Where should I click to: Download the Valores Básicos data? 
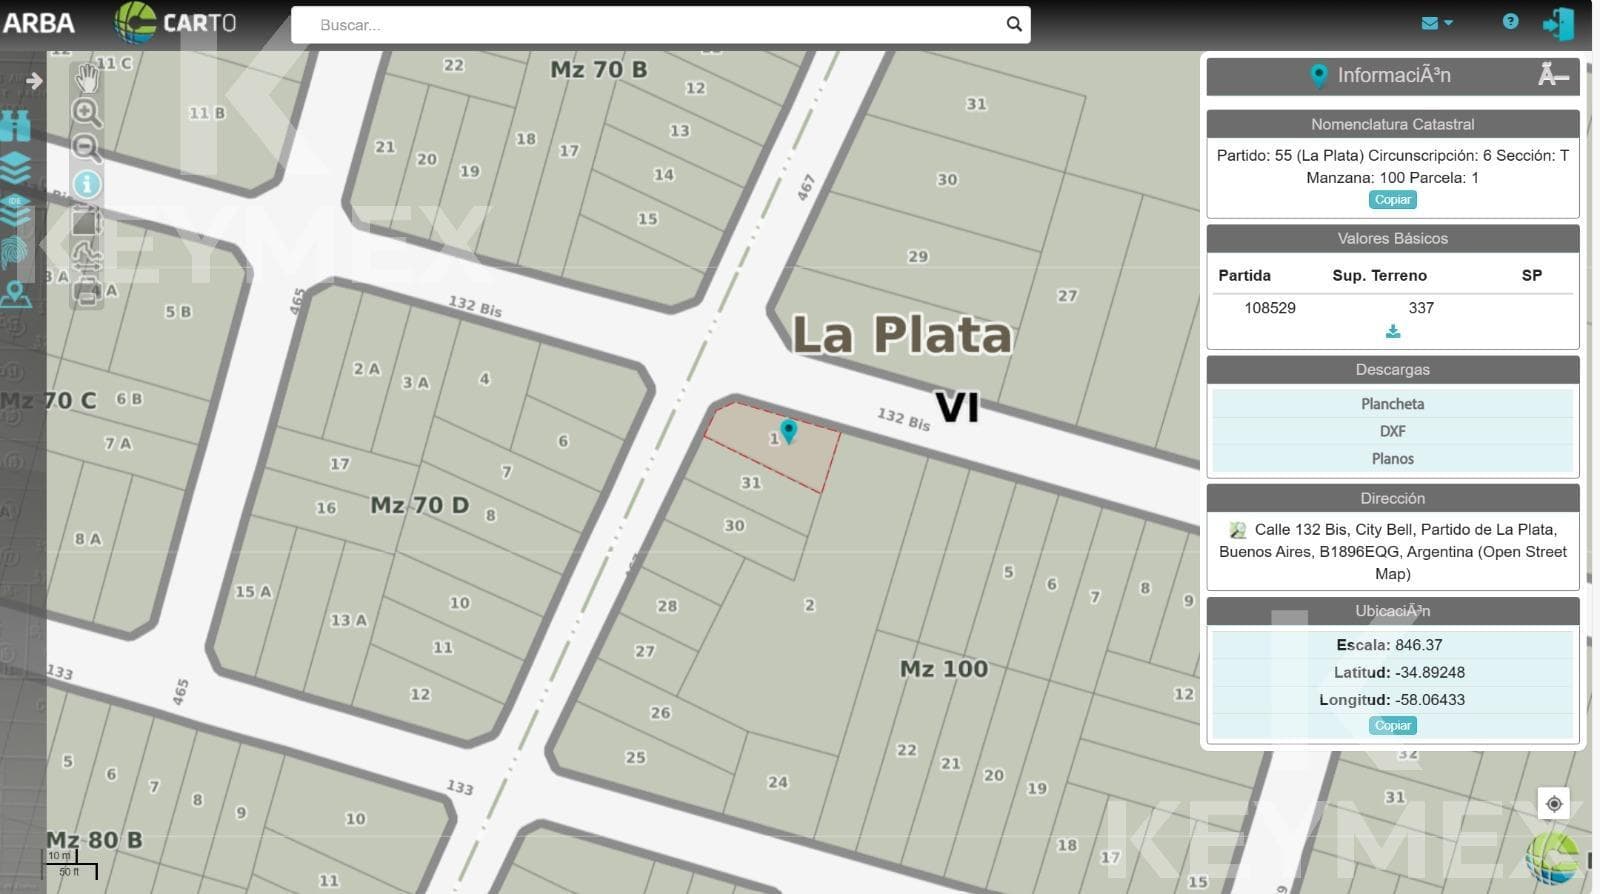click(1393, 331)
